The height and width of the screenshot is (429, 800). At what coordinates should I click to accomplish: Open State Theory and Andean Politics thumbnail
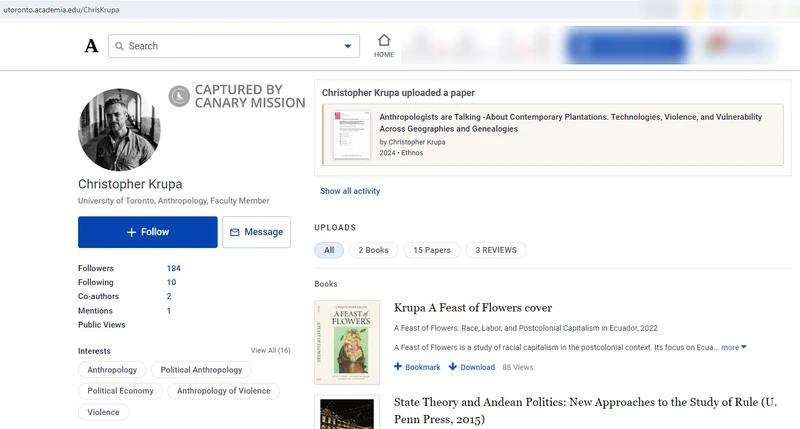click(x=347, y=412)
